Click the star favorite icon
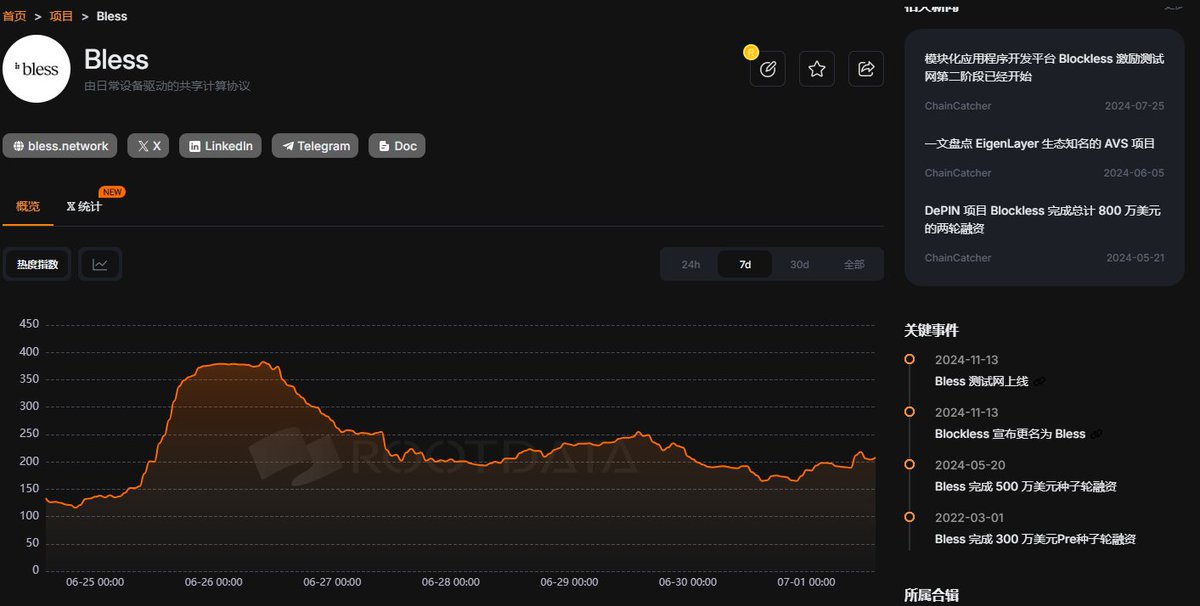This screenshot has width=1200, height=606. (817, 69)
